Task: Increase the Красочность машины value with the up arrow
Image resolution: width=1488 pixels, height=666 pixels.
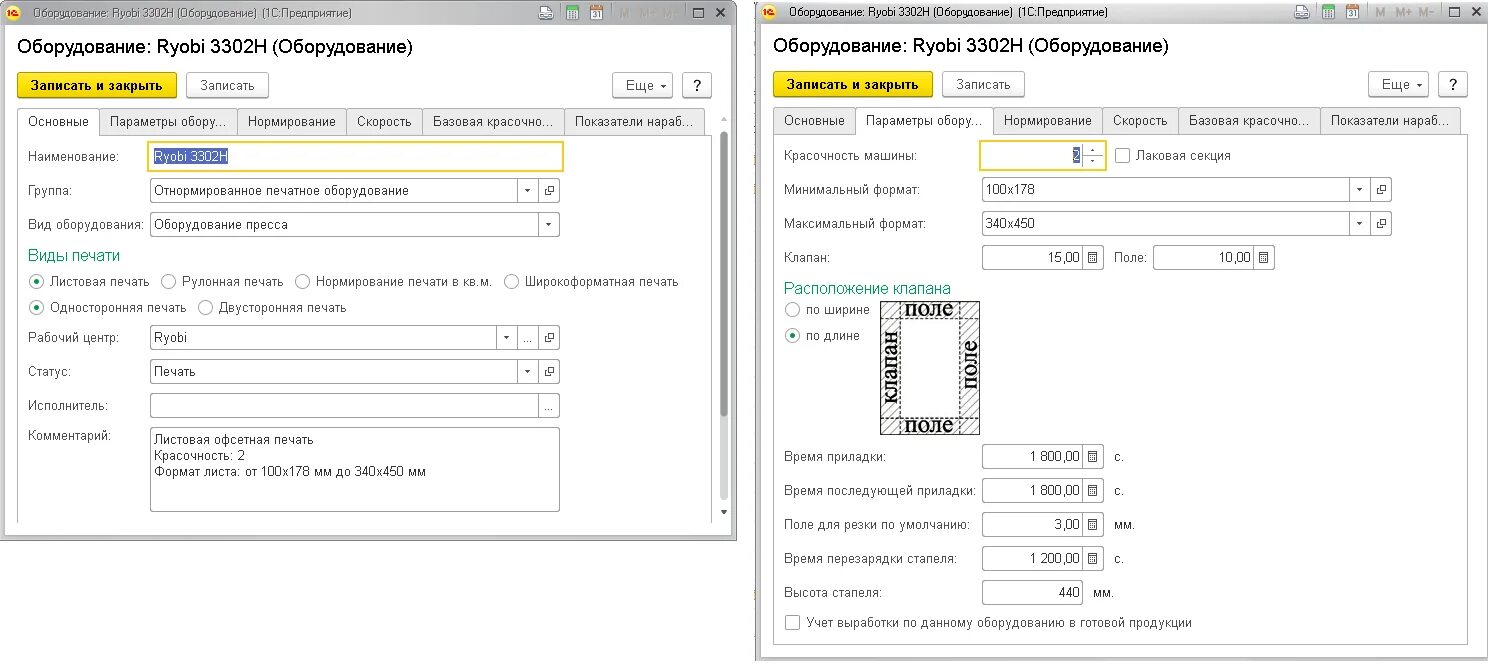Action: point(1093,150)
